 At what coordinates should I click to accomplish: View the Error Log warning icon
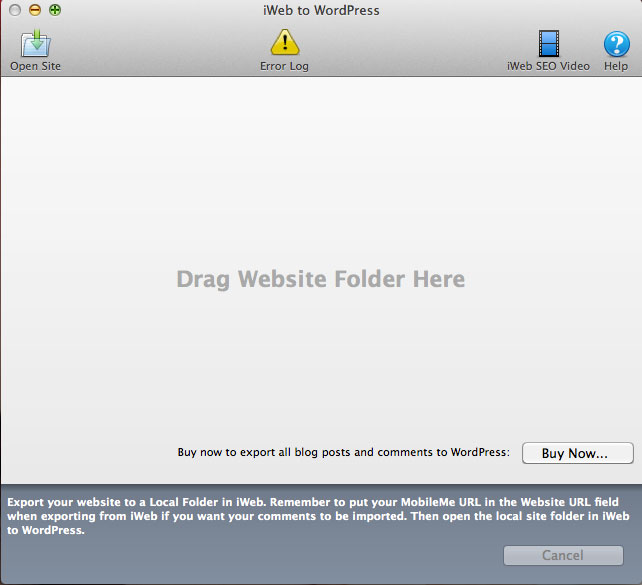pyautogui.click(x=285, y=42)
